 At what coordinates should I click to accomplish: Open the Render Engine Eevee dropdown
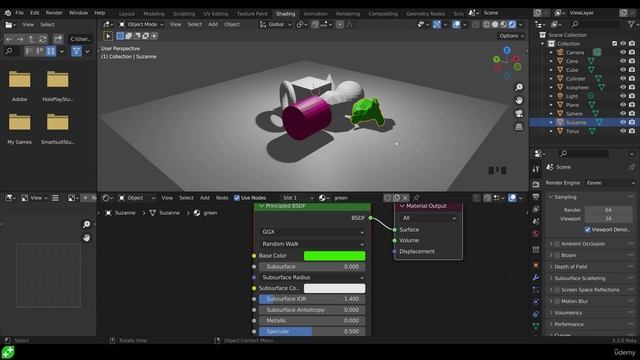(611, 183)
